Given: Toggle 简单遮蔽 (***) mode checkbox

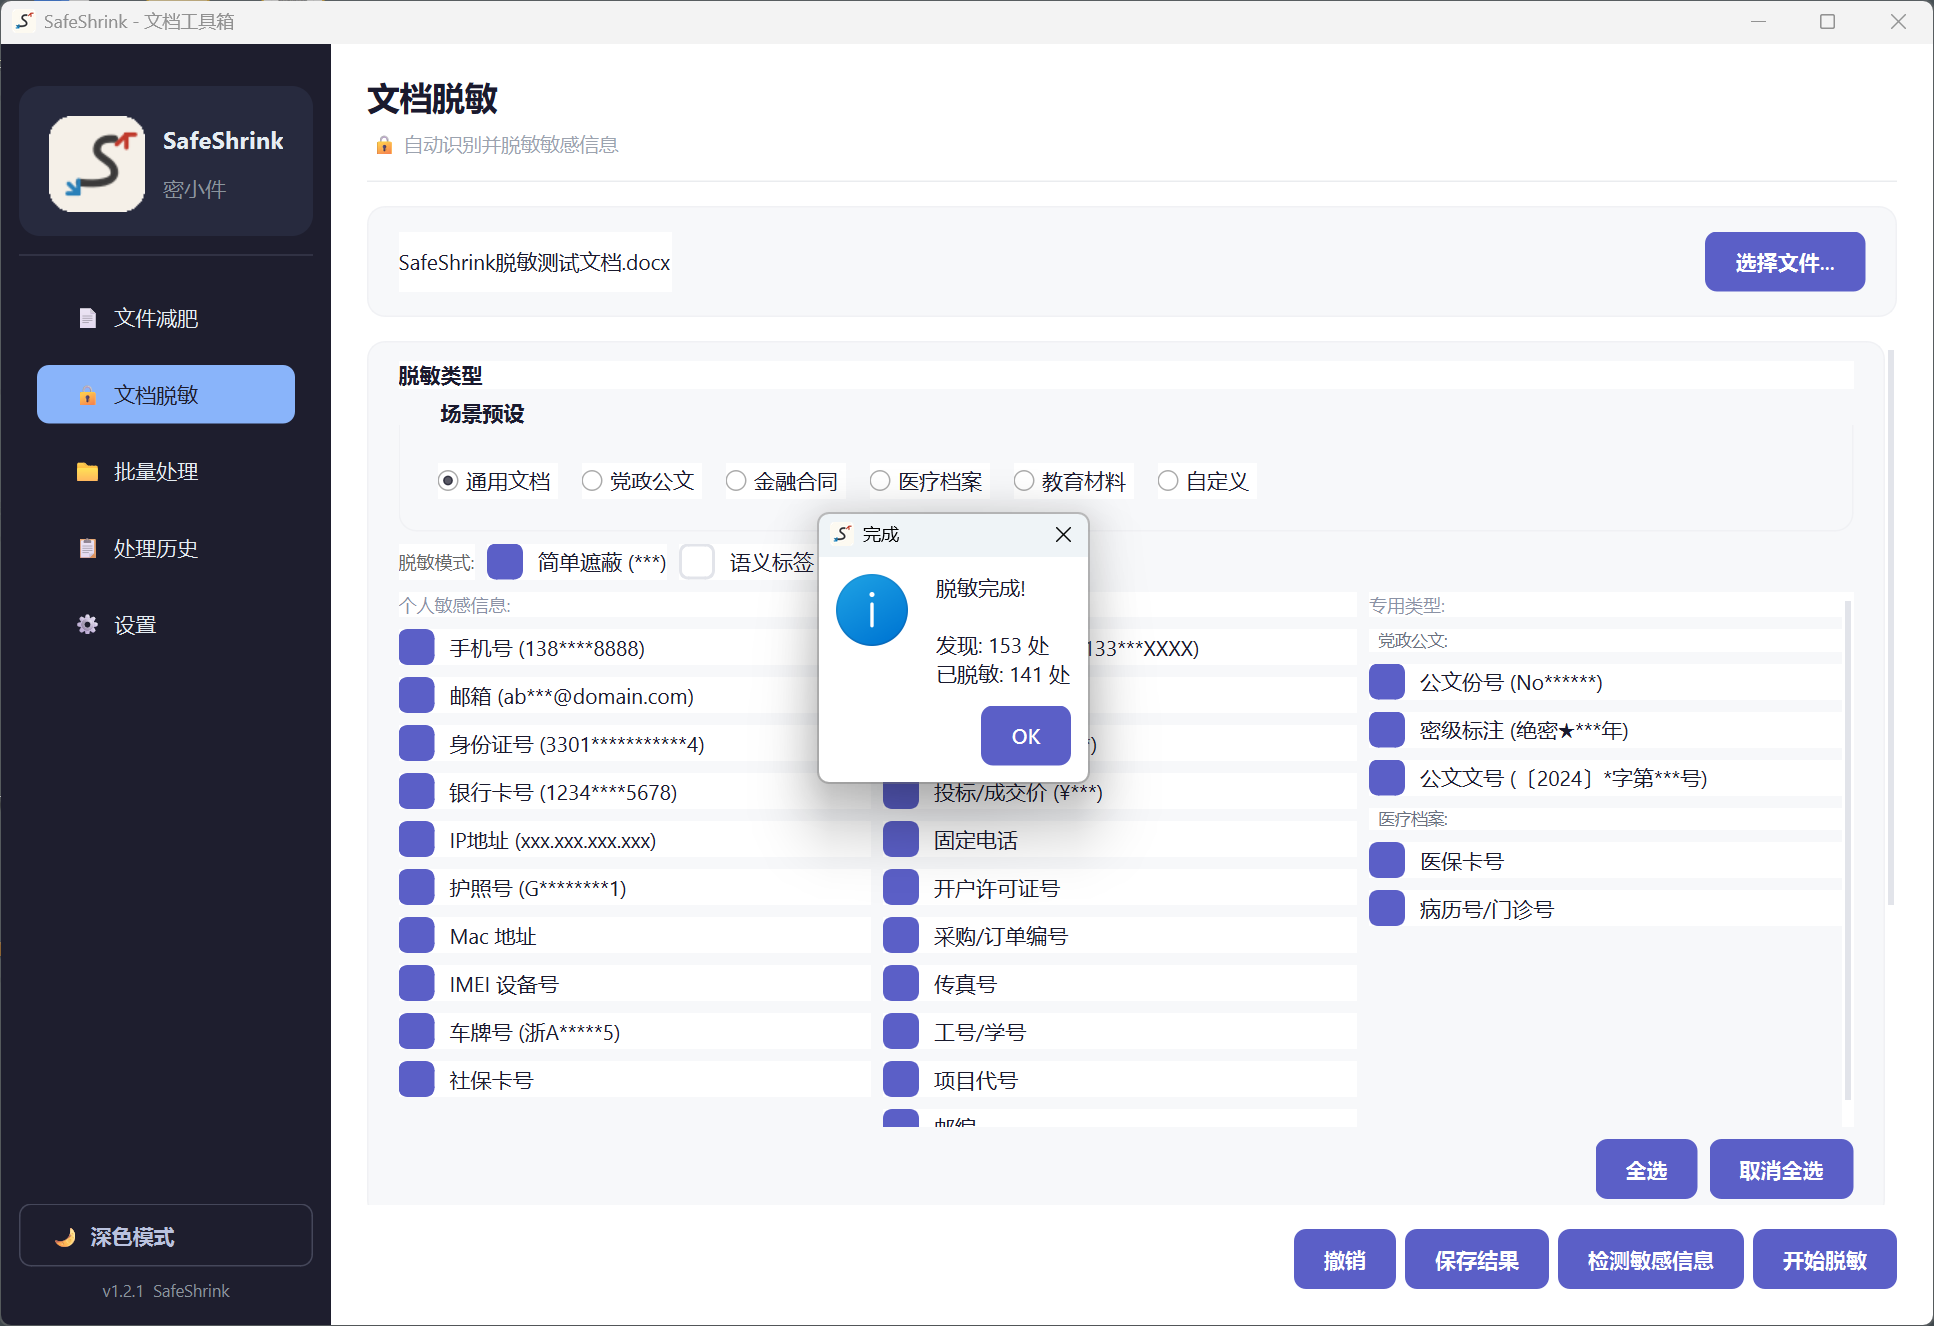Looking at the screenshot, I should [x=505, y=562].
